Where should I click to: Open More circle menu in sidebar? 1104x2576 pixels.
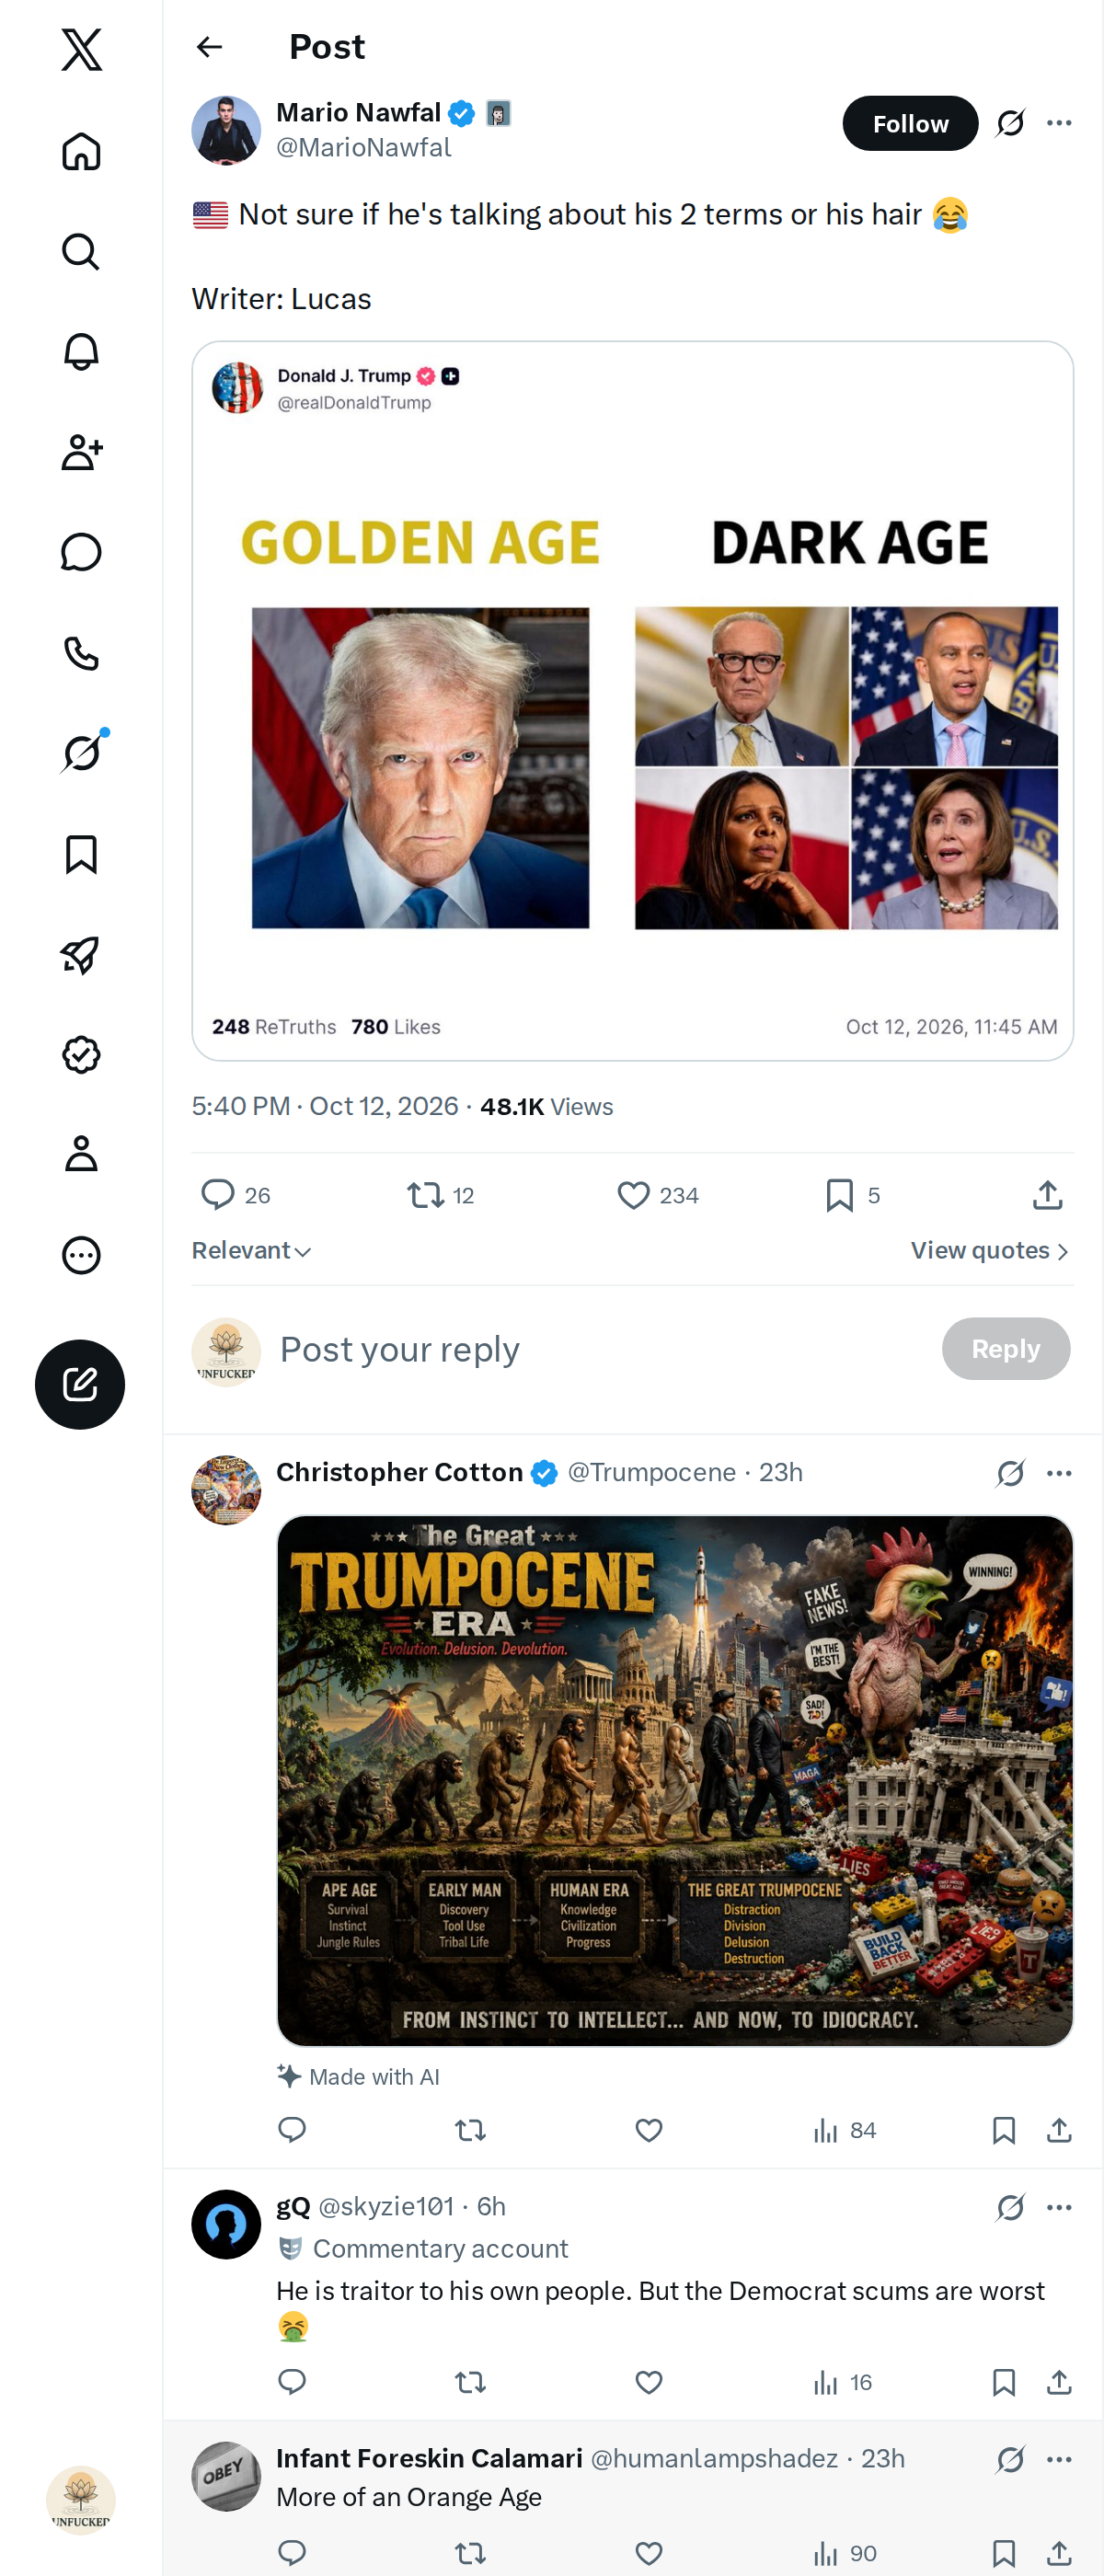point(81,1255)
